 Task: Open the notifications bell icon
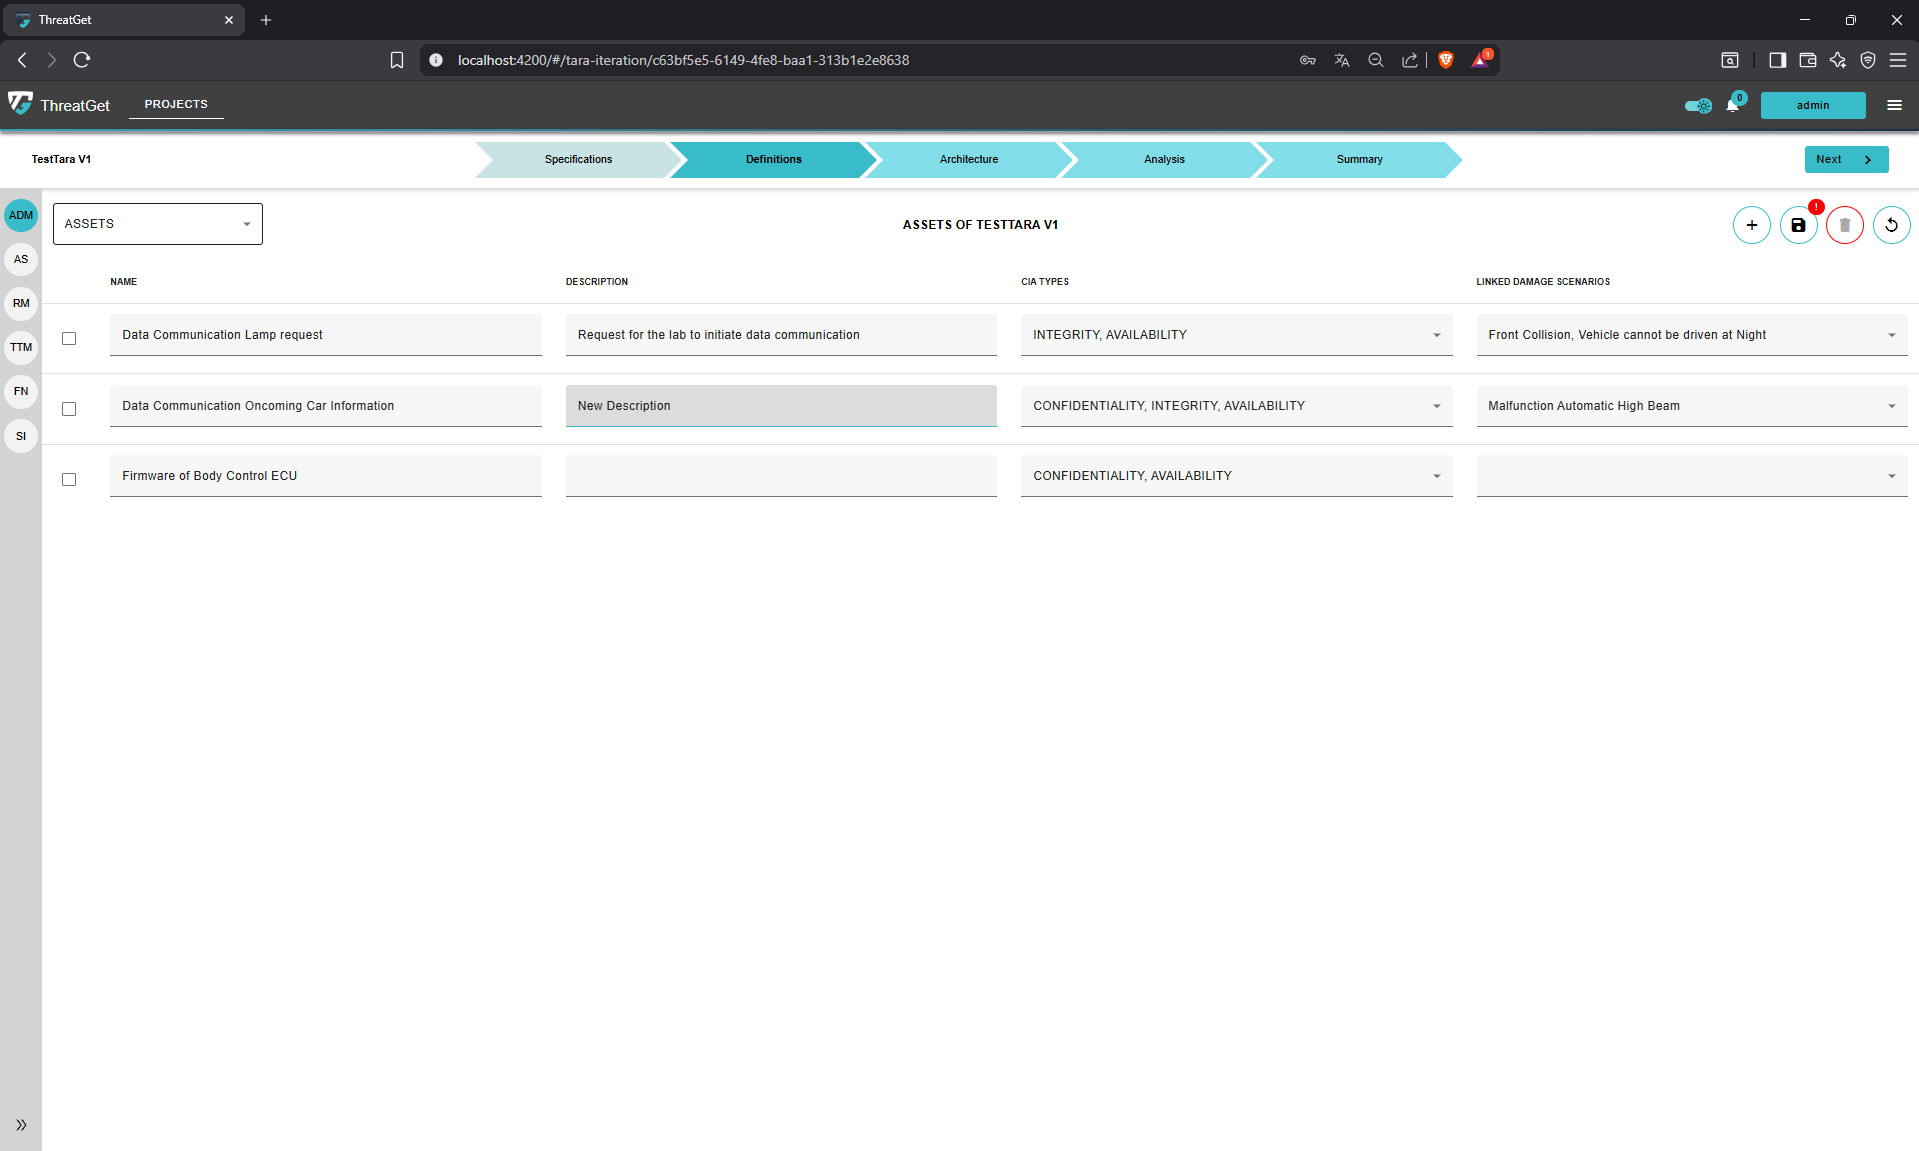click(1732, 105)
